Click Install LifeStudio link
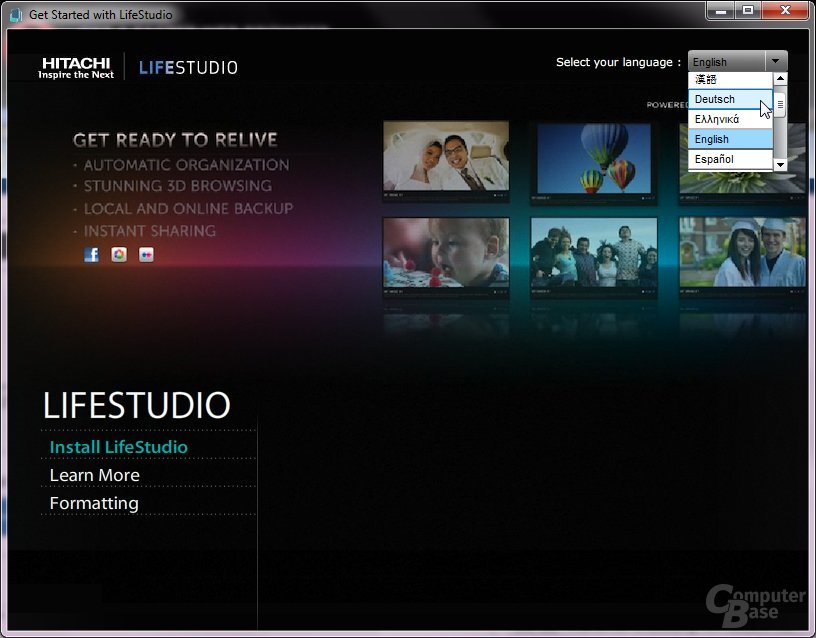This screenshot has height=638, width=816. pos(119,447)
